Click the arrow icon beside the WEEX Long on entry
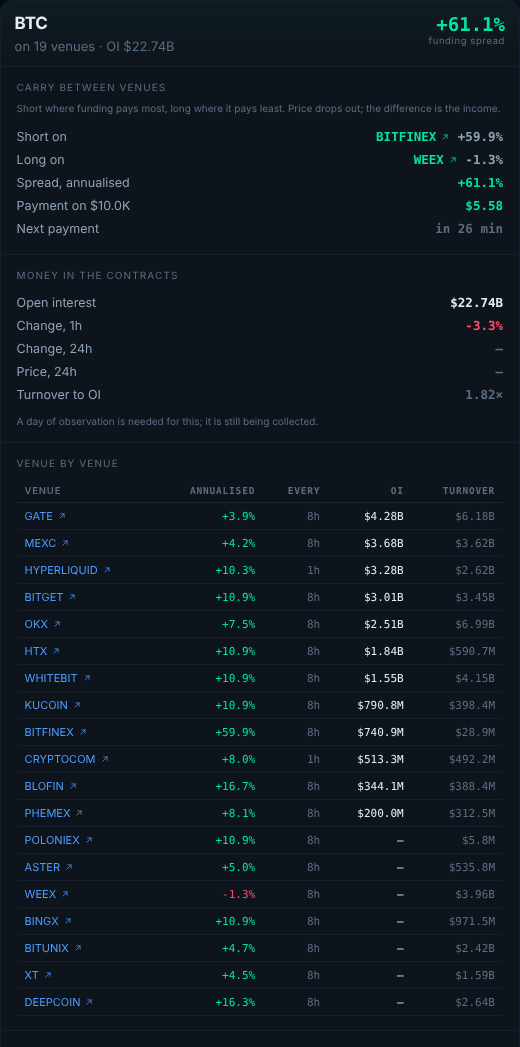The height and width of the screenshot is (1047, 520). click(x=453, y=160)
